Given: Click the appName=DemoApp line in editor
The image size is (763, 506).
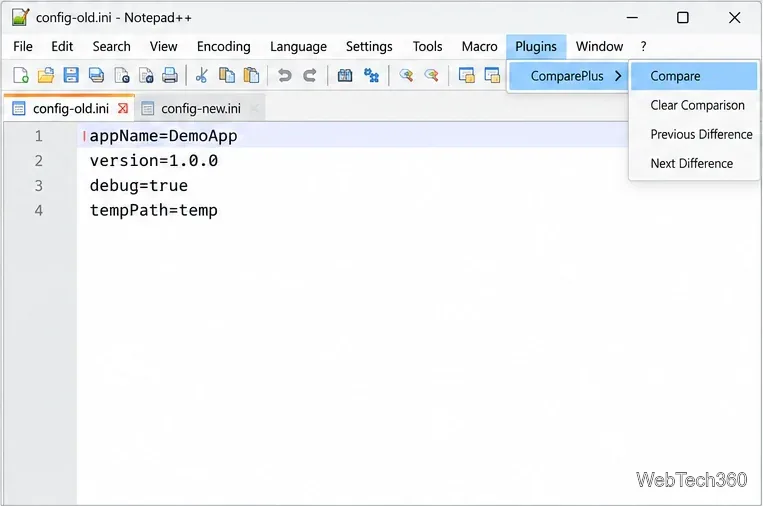Looking at the screenshot, I should point(163,136).
